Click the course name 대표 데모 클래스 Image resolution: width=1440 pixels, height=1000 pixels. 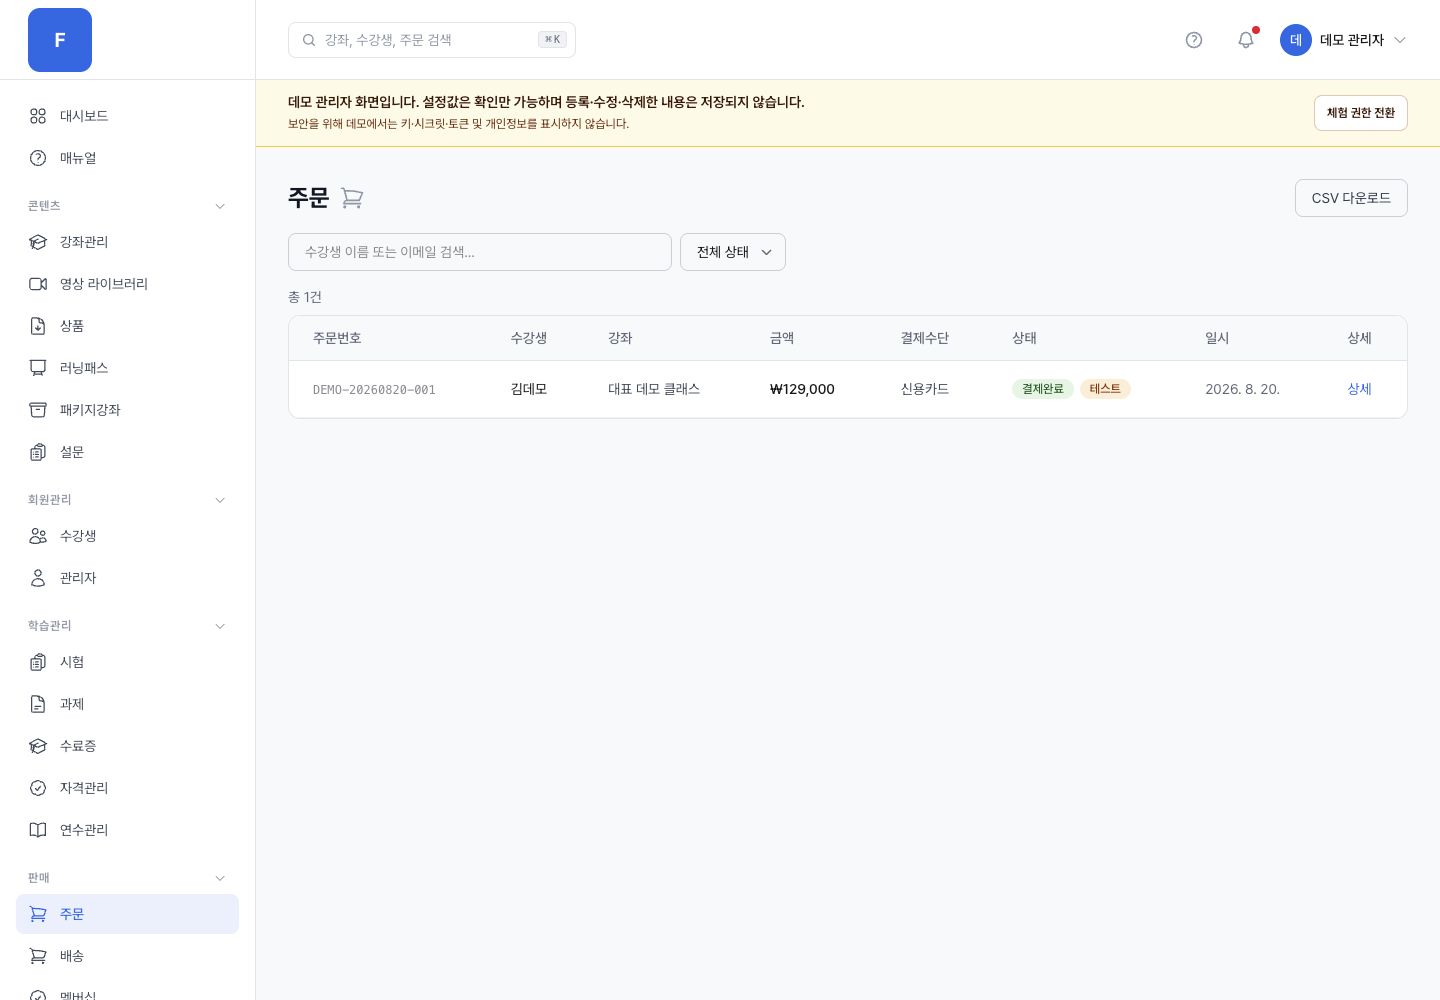point(654,389)
